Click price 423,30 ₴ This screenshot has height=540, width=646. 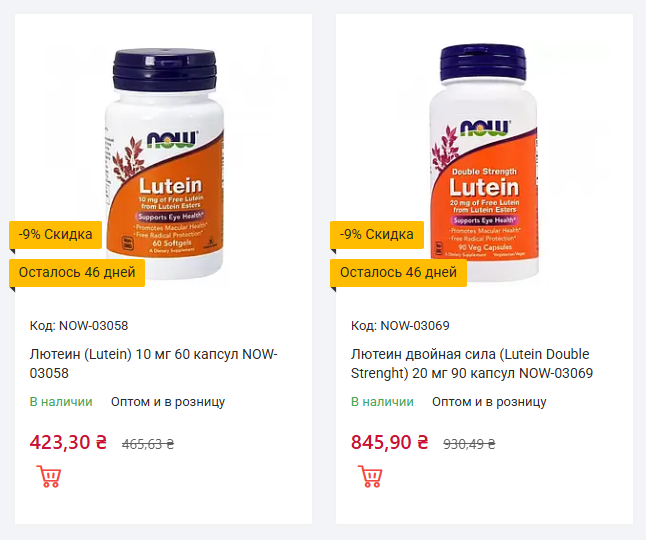pos(68,442)
